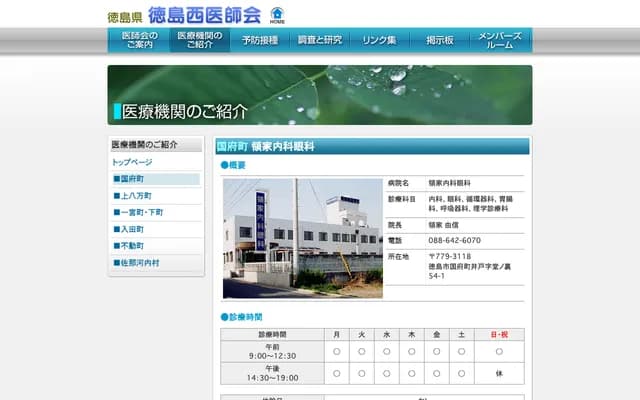Select 国府町 in the sidebar

[x=132, y=179]
